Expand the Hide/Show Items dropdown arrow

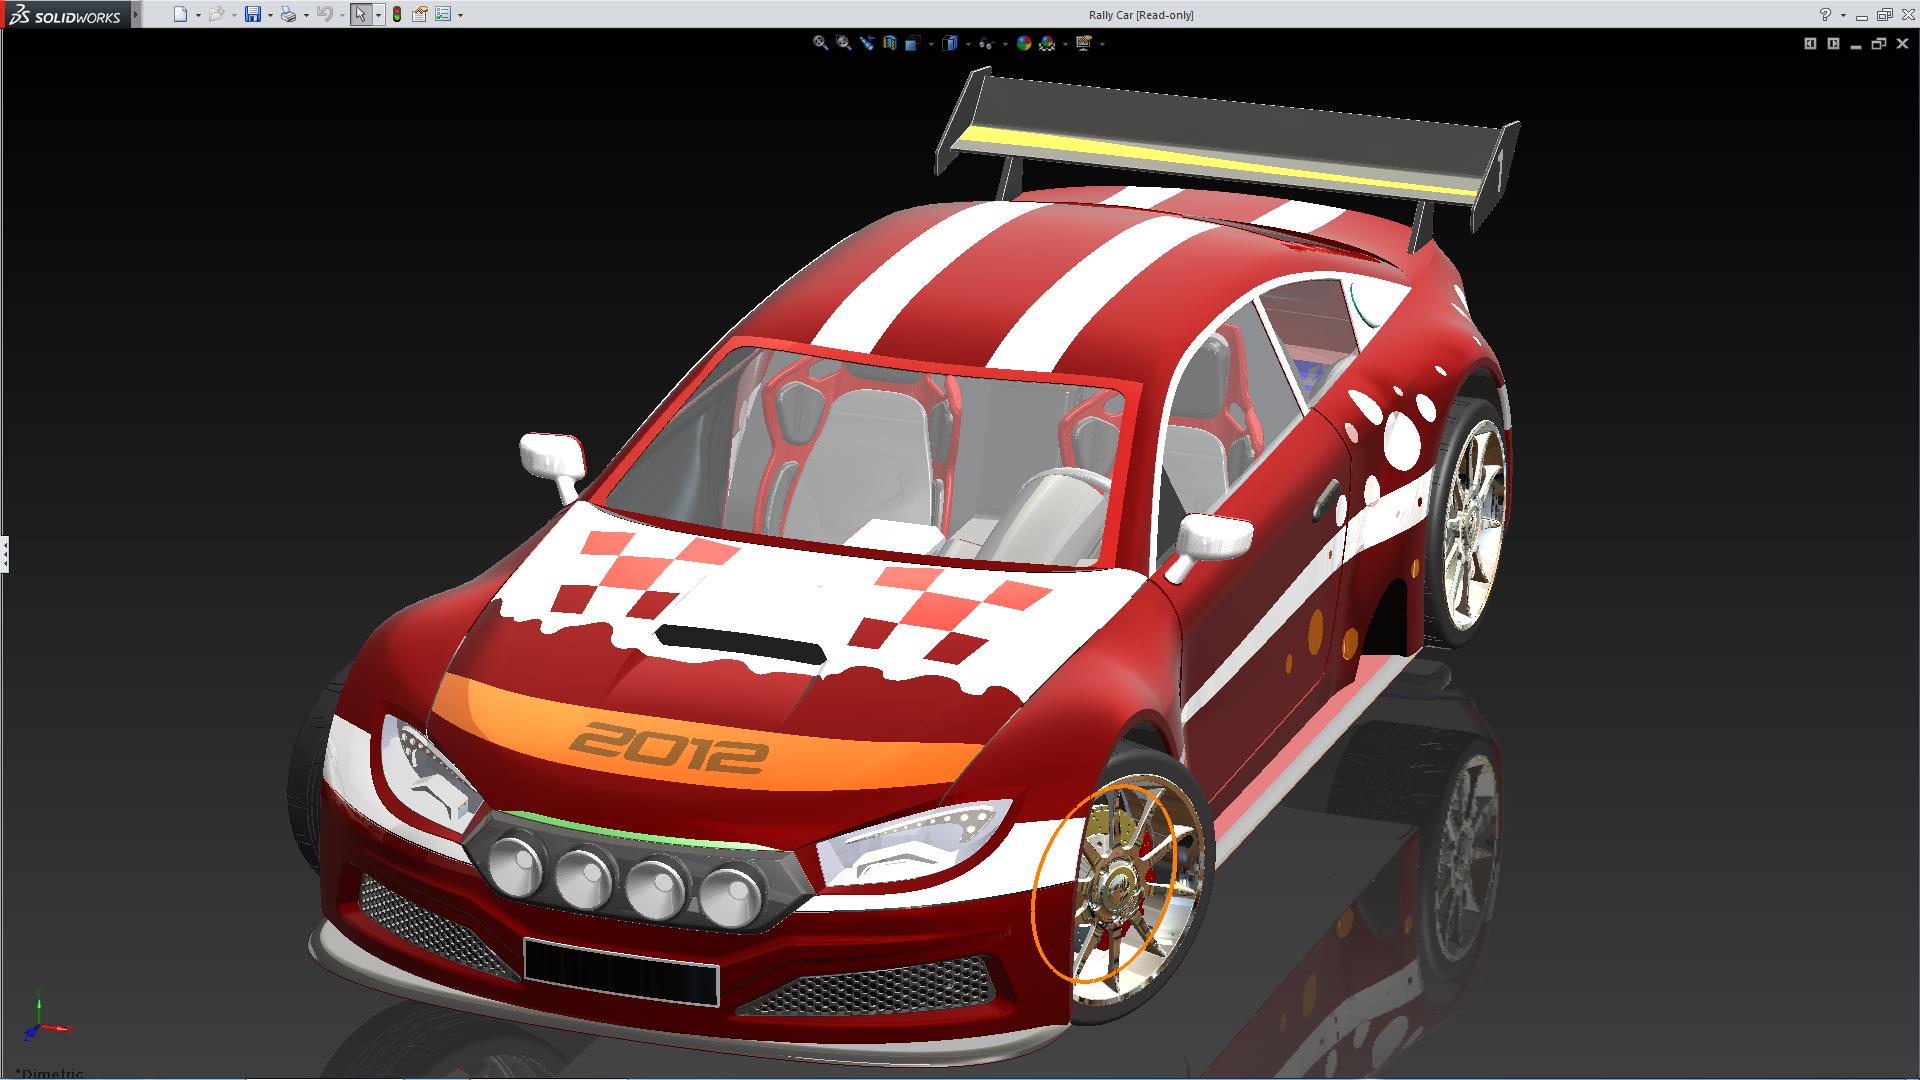point(1005,44)
